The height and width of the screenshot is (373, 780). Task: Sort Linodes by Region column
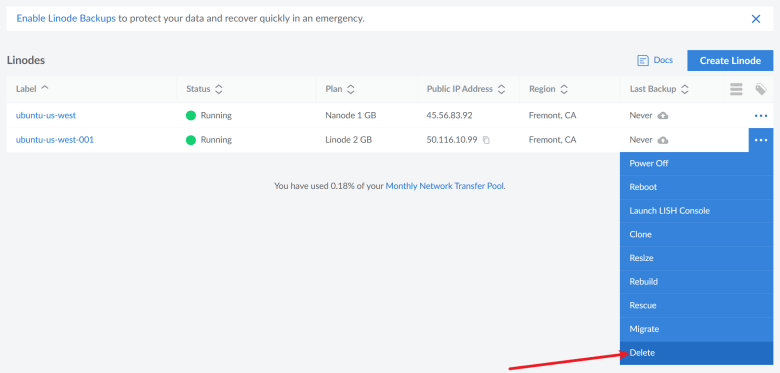pos(548,89)
